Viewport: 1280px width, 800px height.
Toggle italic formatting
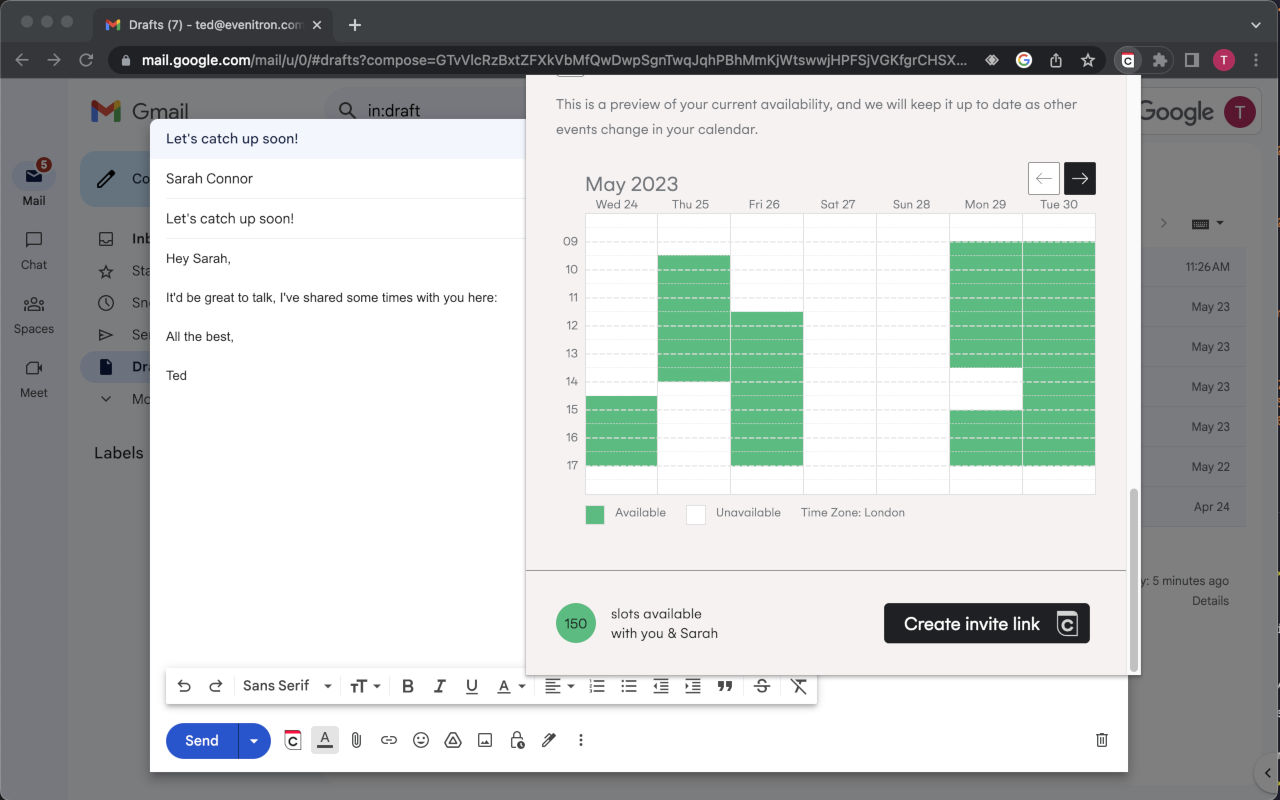tap(439, 686)
